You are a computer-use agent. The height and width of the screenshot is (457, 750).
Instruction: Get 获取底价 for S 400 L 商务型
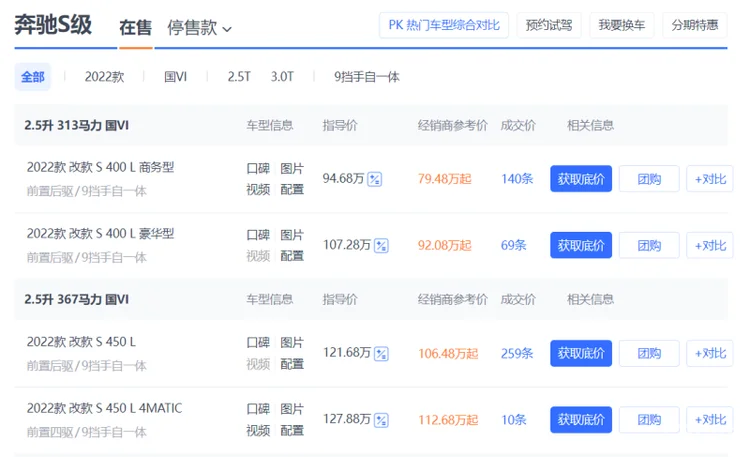(581, 179)
